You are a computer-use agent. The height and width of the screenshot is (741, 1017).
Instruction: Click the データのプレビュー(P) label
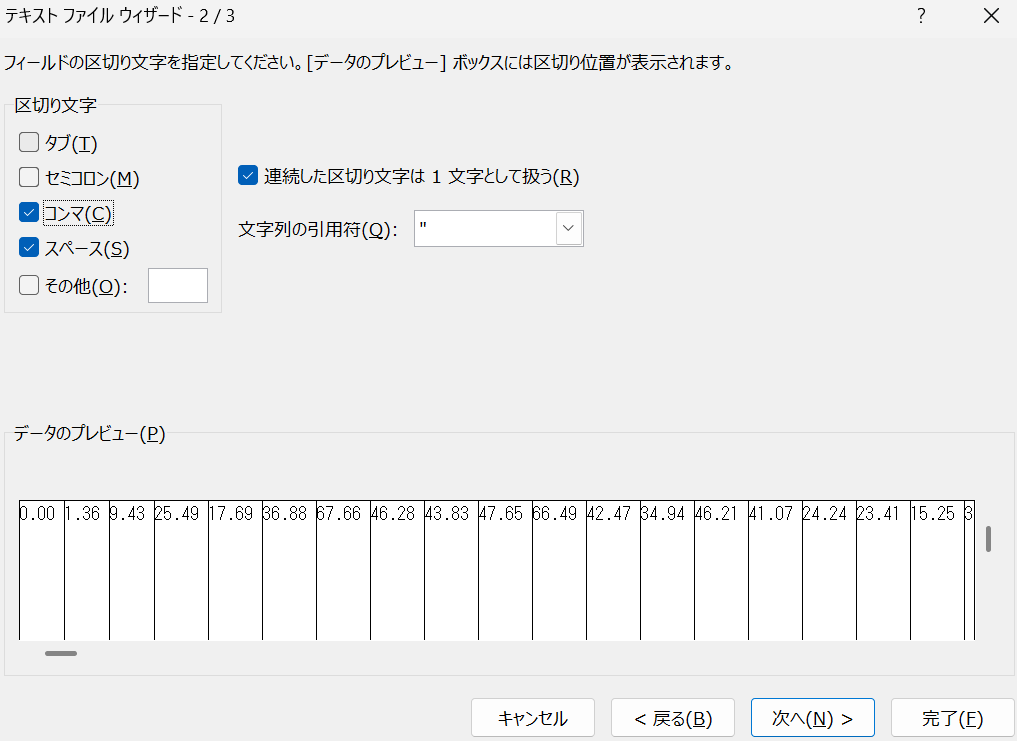click(90, 433)
